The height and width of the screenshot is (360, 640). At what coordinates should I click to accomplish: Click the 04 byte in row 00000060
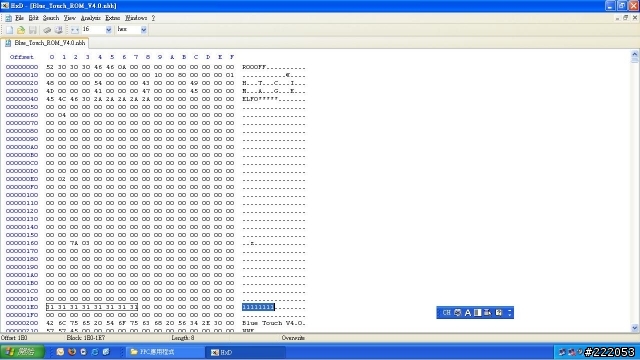click(x=62, y=115)
